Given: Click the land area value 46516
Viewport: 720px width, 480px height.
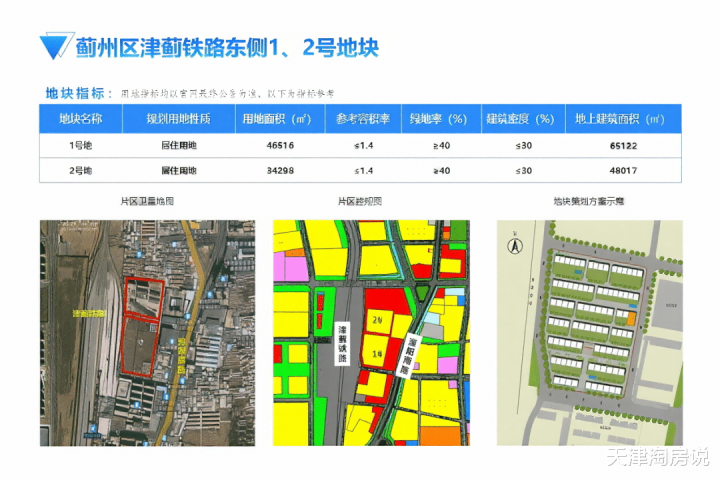Looking at the screenshot, I should pos(280,146).
